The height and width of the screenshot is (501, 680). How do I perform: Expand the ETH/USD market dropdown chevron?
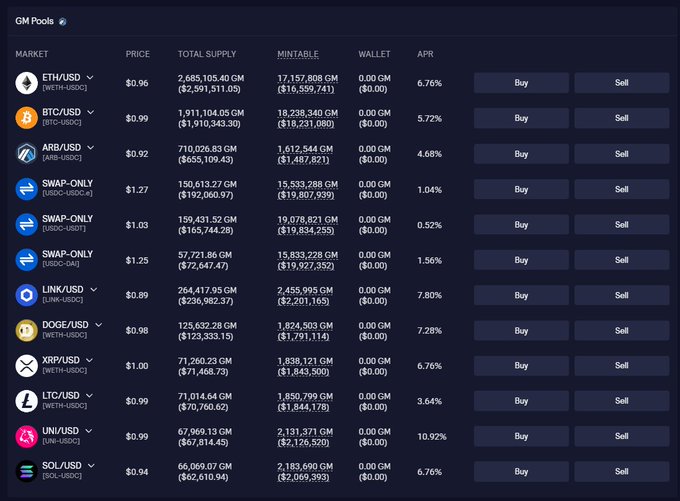click(x=90, y=77)
